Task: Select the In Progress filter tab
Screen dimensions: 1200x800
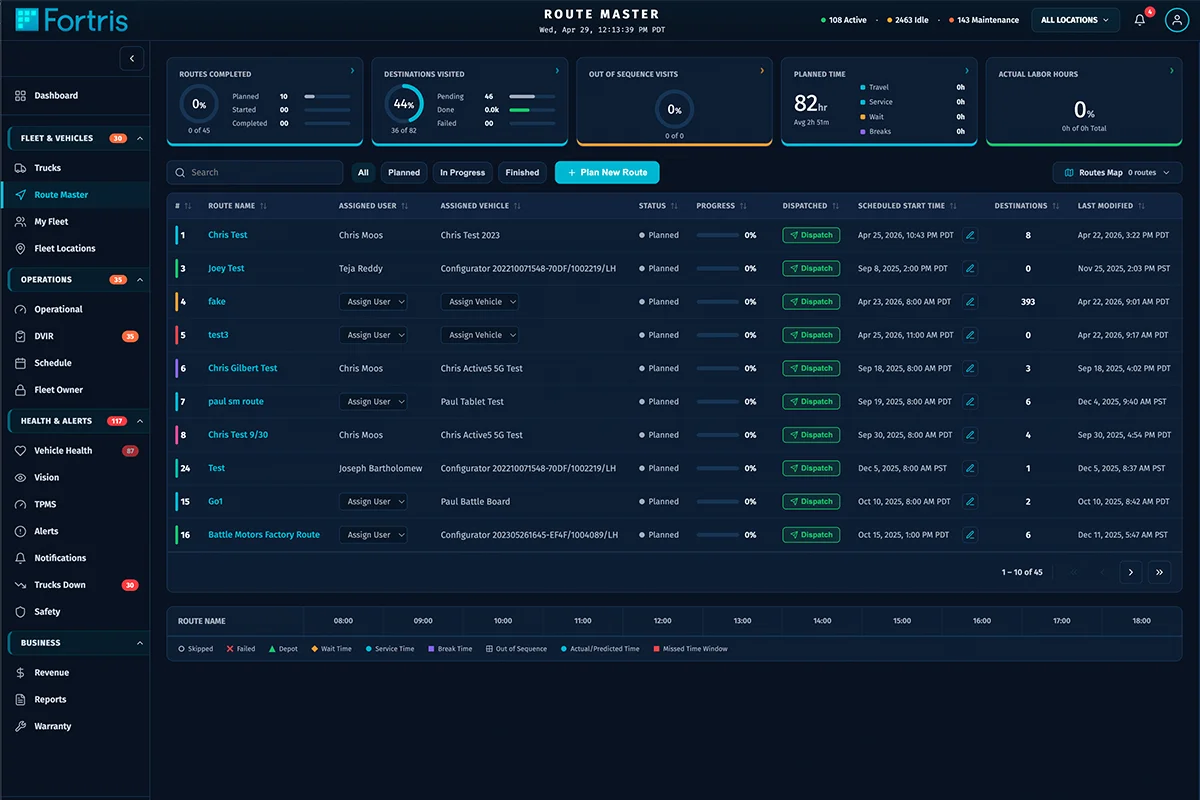Action: click(x=462, y=172)
